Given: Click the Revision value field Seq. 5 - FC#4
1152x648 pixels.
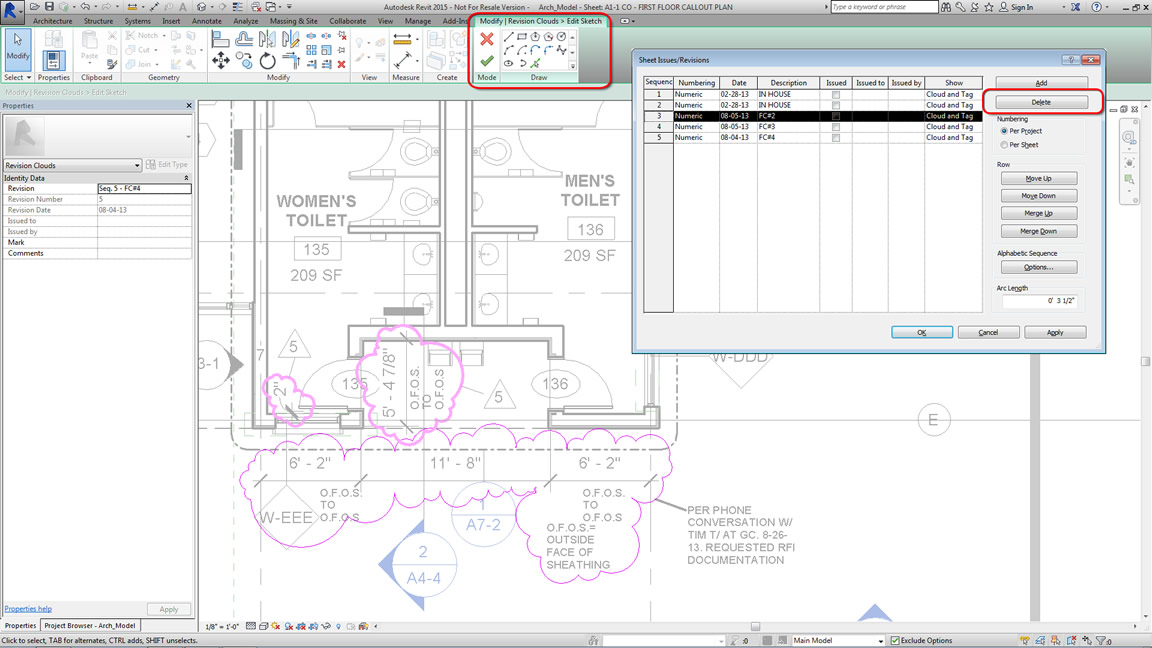Looking at the screenshot, I should (x=144, y=189).
